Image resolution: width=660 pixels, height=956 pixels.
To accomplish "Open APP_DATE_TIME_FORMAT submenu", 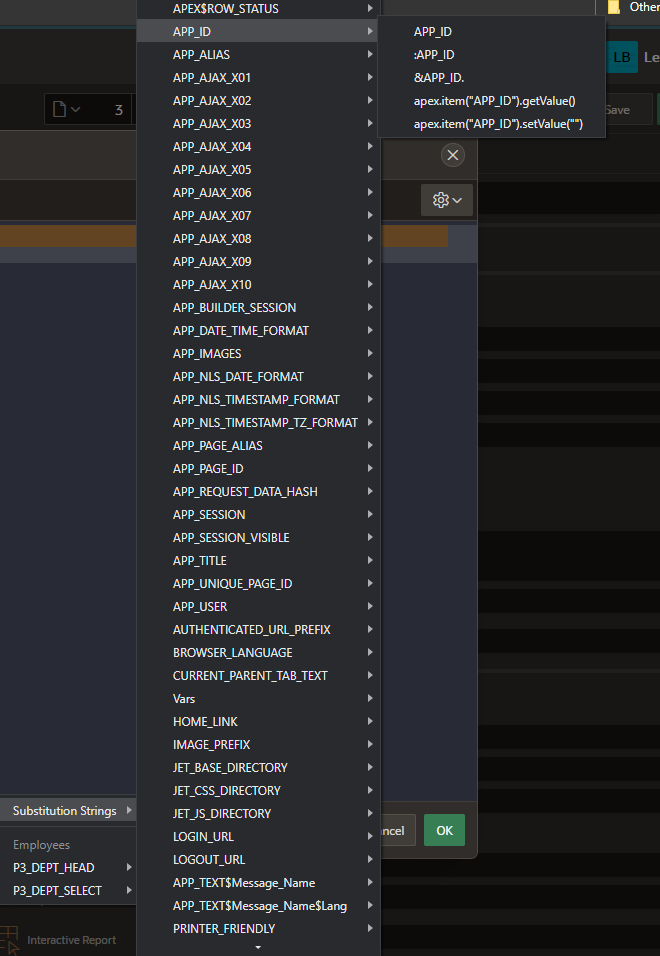I will coord(258,331).
